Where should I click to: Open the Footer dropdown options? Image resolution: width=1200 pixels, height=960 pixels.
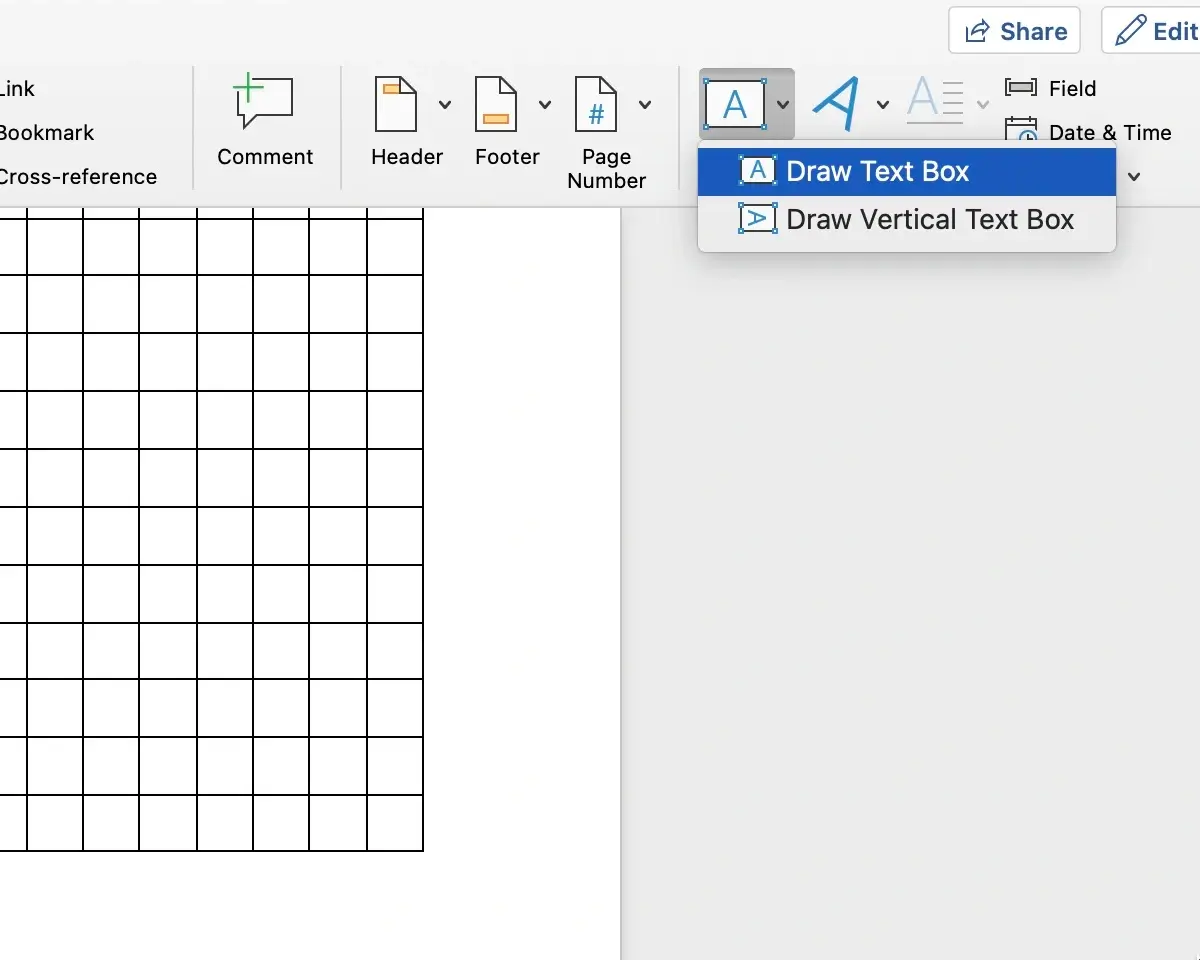544,104
